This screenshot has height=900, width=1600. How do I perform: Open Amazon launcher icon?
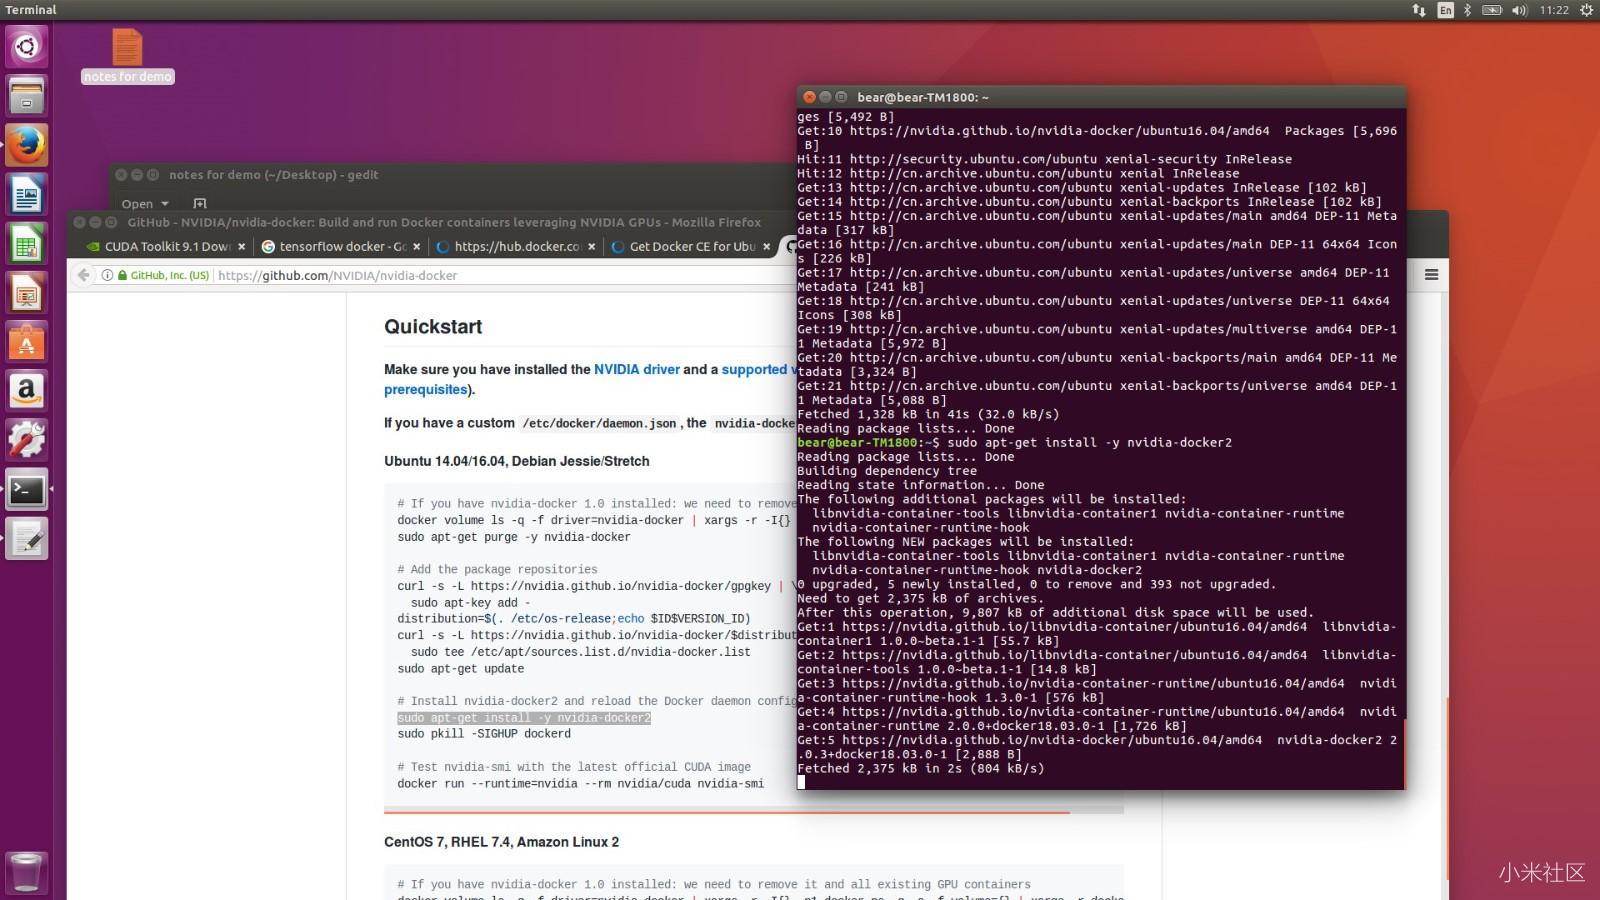pyautogui.click(x=27, y=390)
